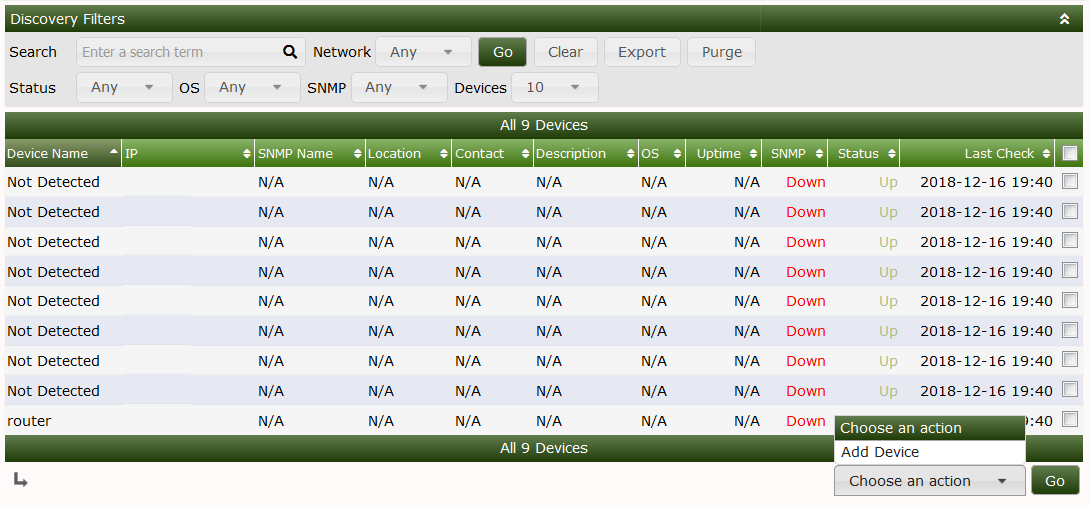Sort by Device Name column arrow
The image size is (1089, 507).
[x=113, y=154]
